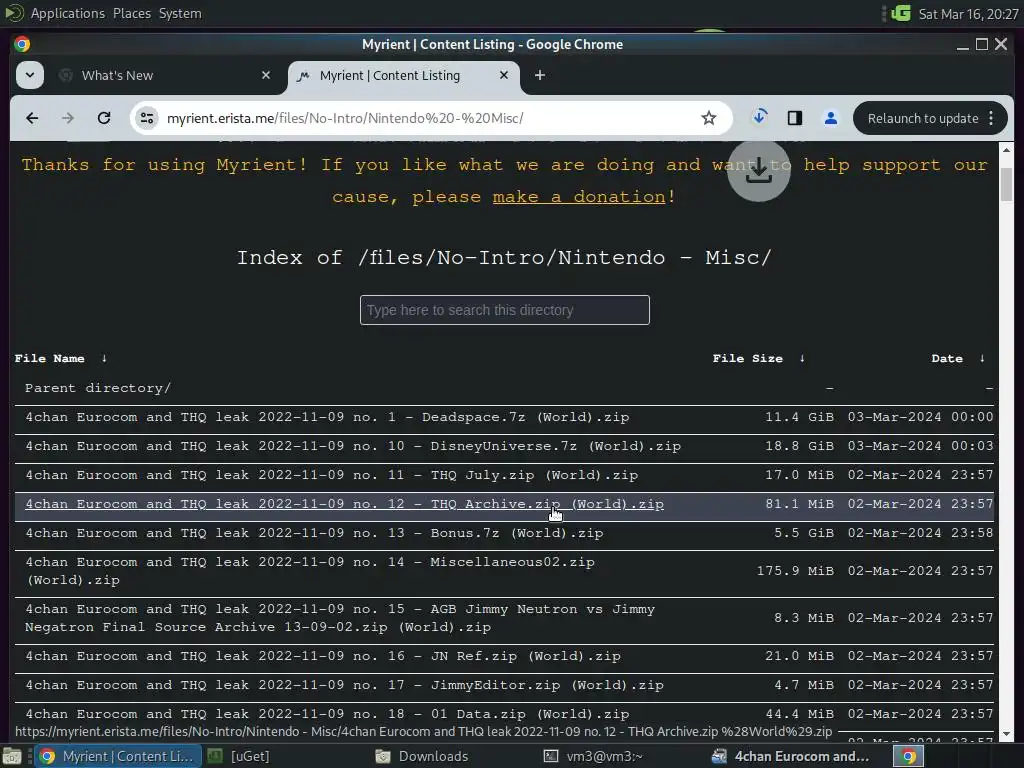Image resolution: width=1024 pixels, height=768 pixels.
Task: Open the Chrome downloads toolbar icon
Action: click(760, 118)
